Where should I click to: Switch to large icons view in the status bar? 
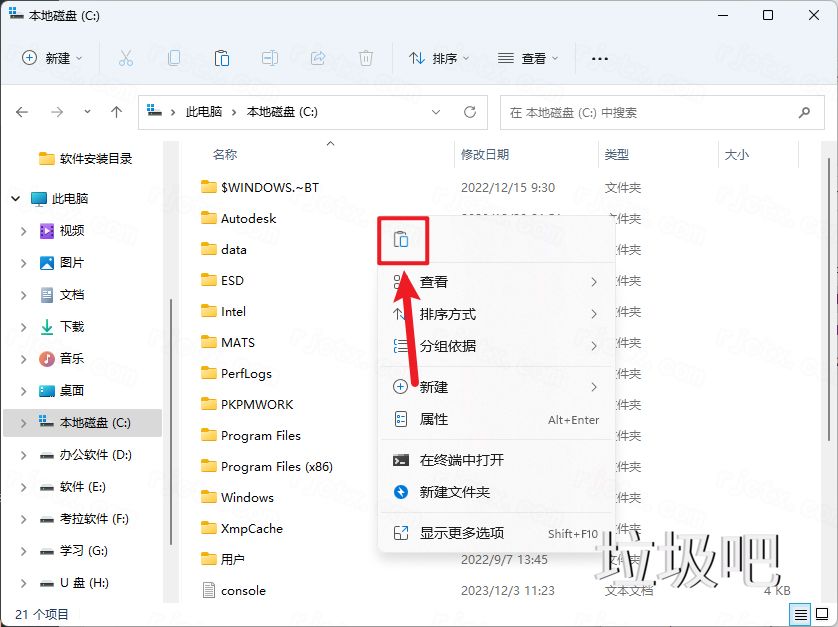point(824,613)
